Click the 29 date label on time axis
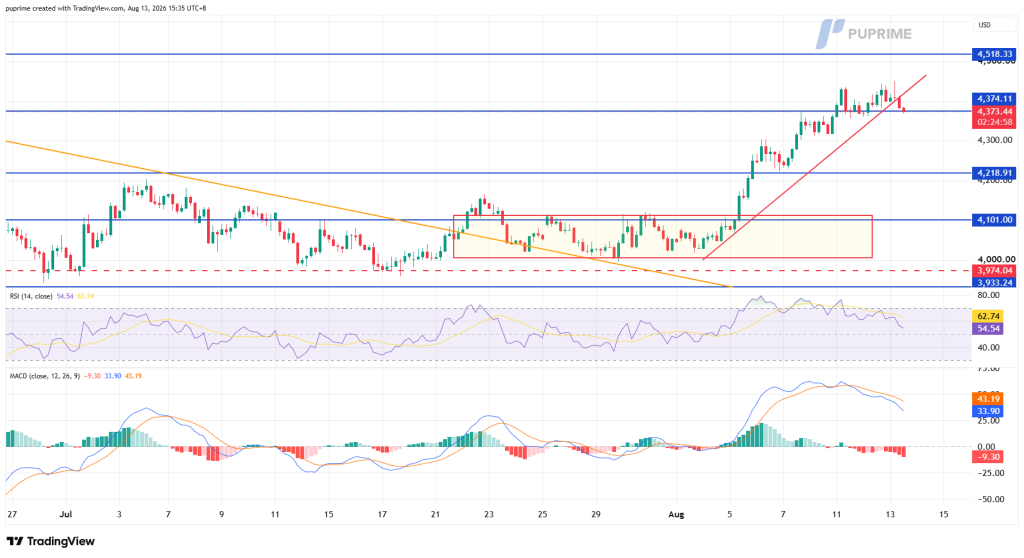This screenshot has height=558, width=1024. click(596, 514)
